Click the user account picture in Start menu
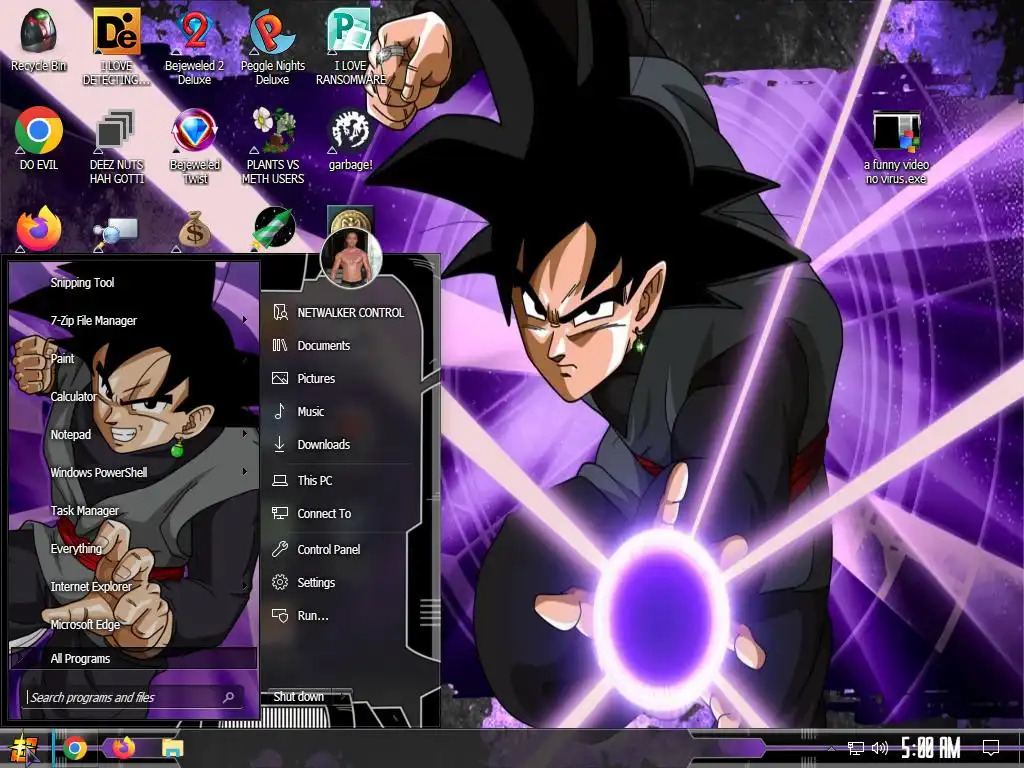Screen dimensions: 1024x768 (x=351, y=258)
